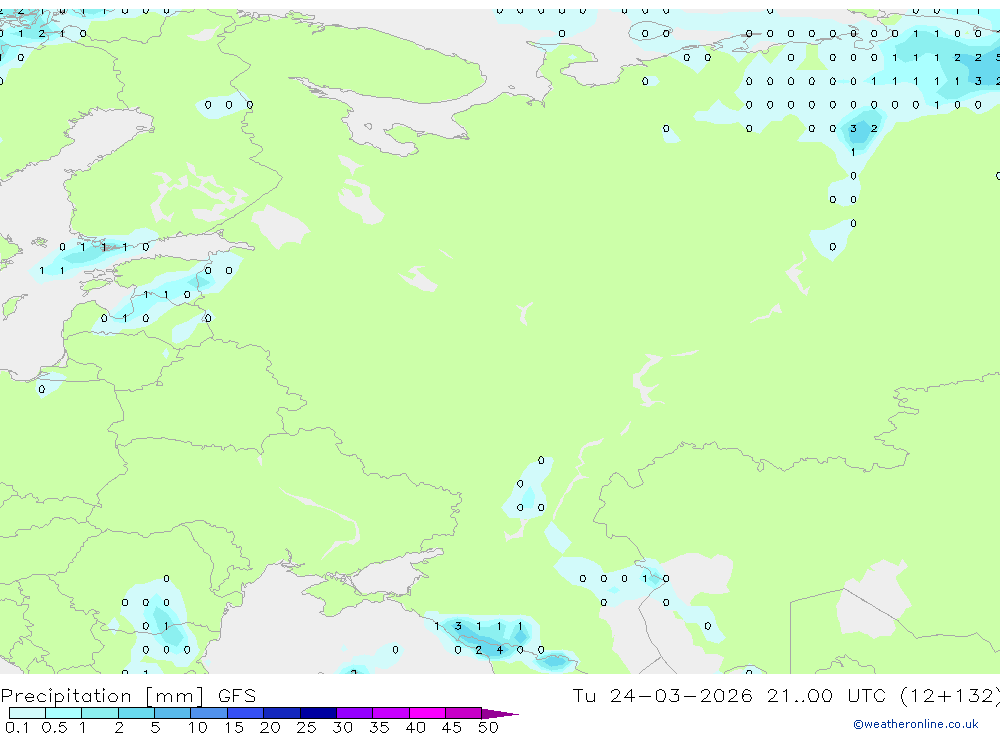
Task: Click the 'Precipitation [mm] GFS' title text
Action: (128, 696)
